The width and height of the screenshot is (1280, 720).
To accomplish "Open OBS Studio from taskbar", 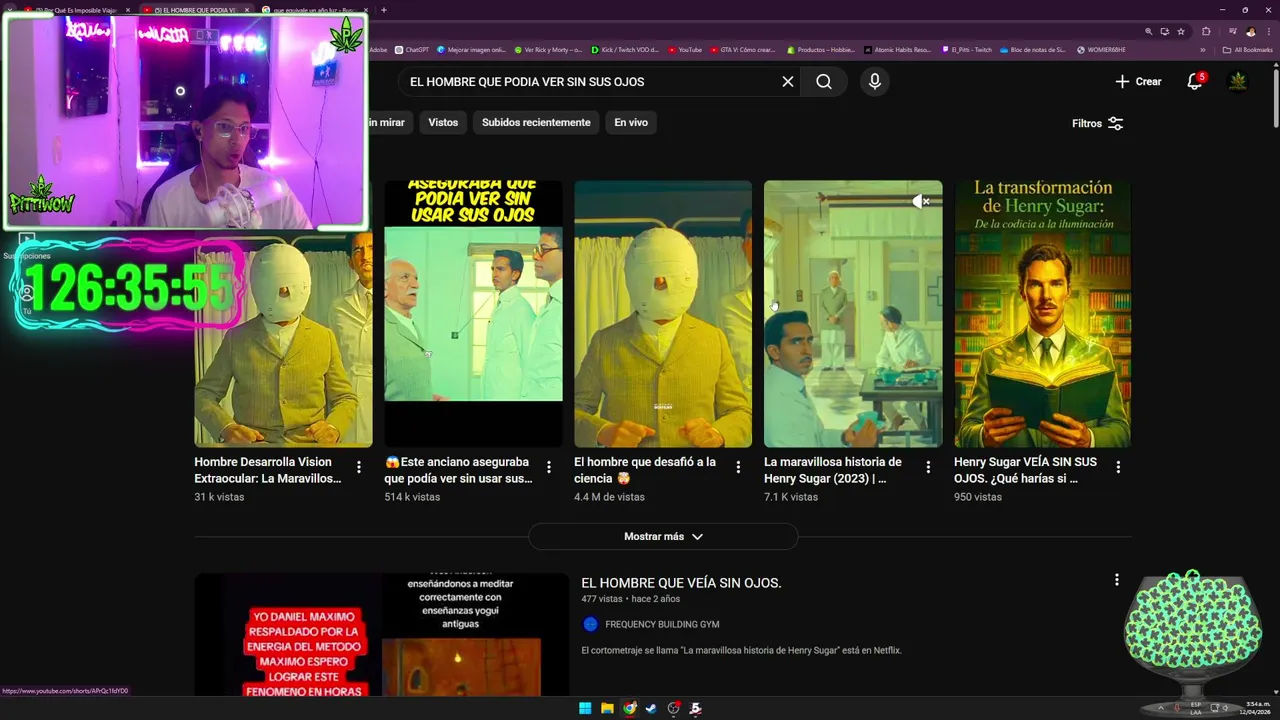I will pyautogui.click(x=674, y=708).
